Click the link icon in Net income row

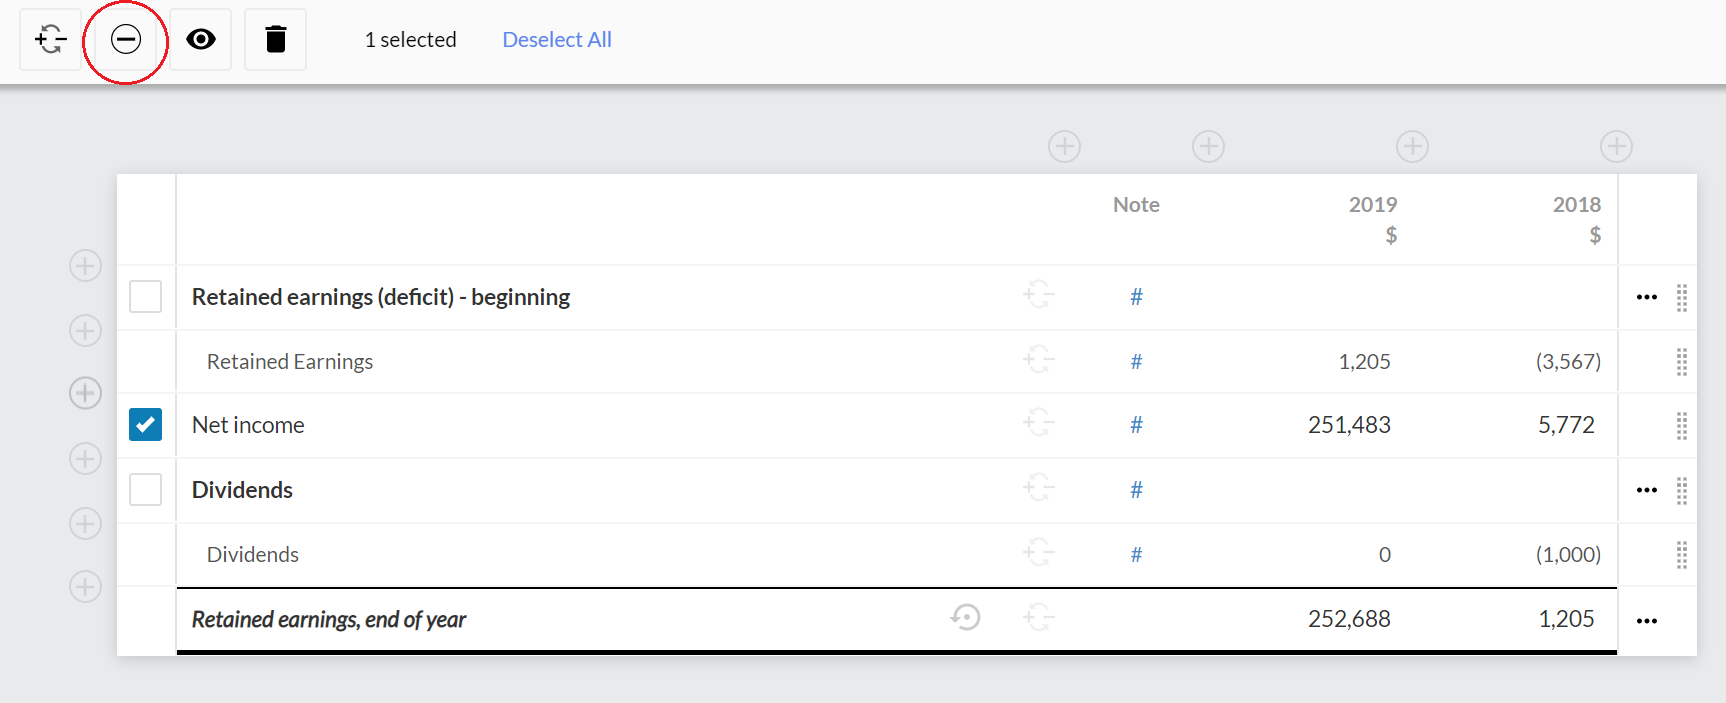tap(1039, 424)
